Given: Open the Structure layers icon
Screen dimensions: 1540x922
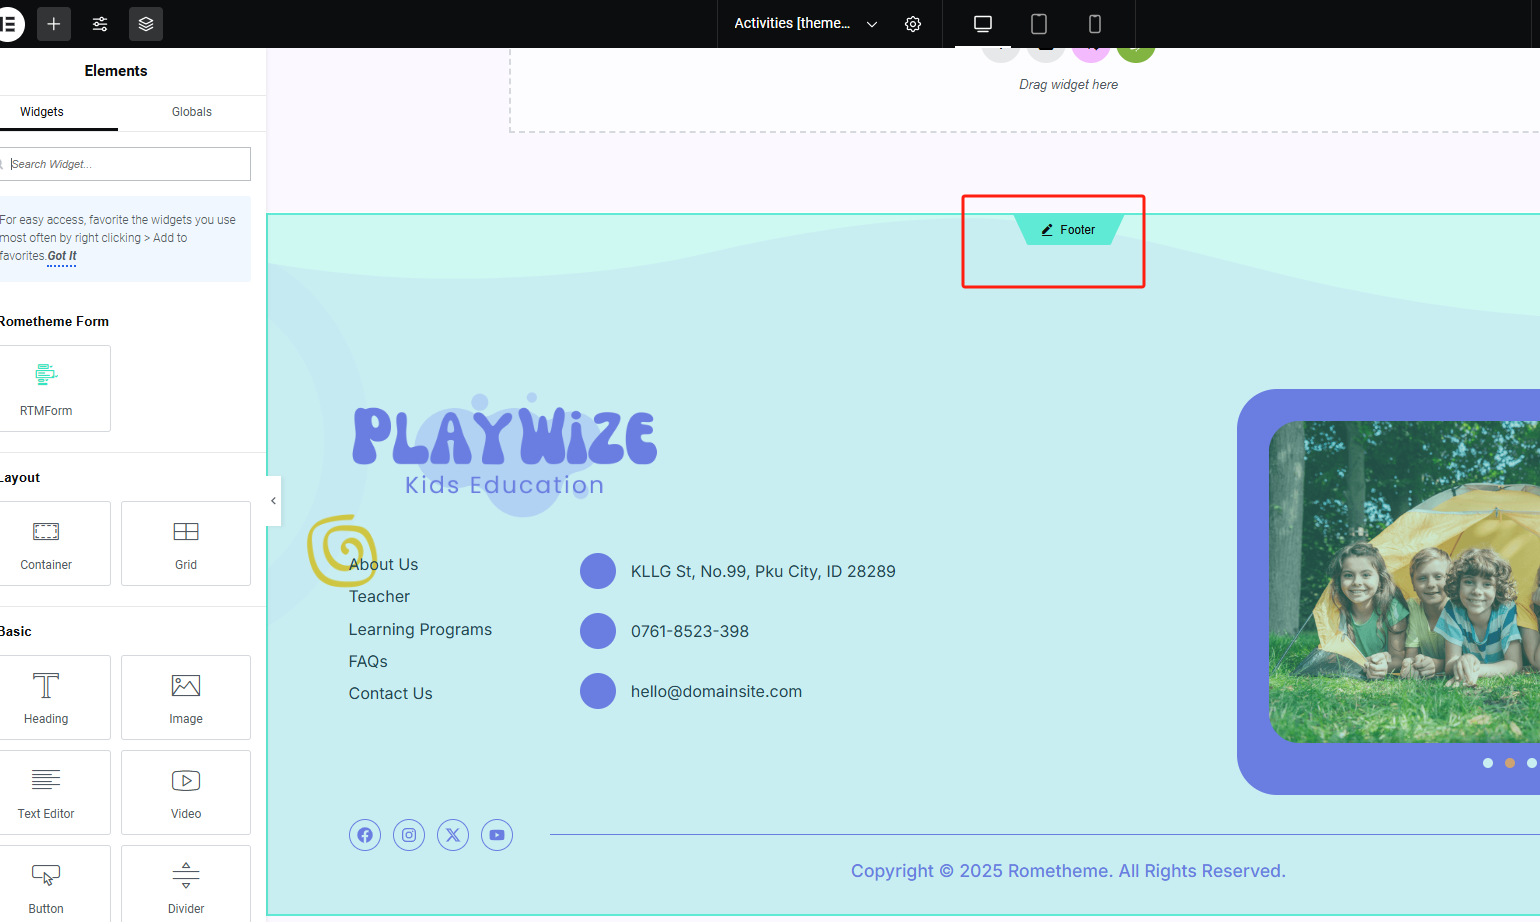Looking at the screenshot, I should (x=146, y=24).
